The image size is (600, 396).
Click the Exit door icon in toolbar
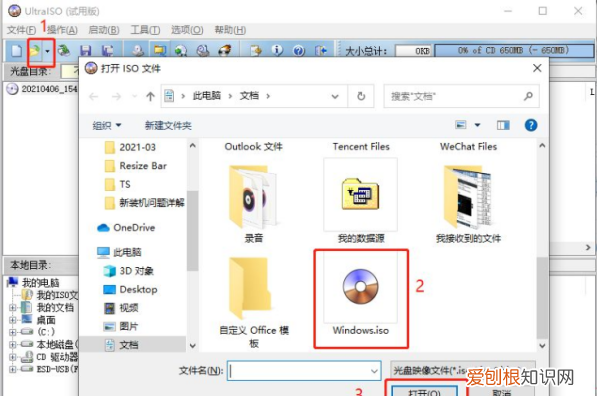tap(321, 50)
